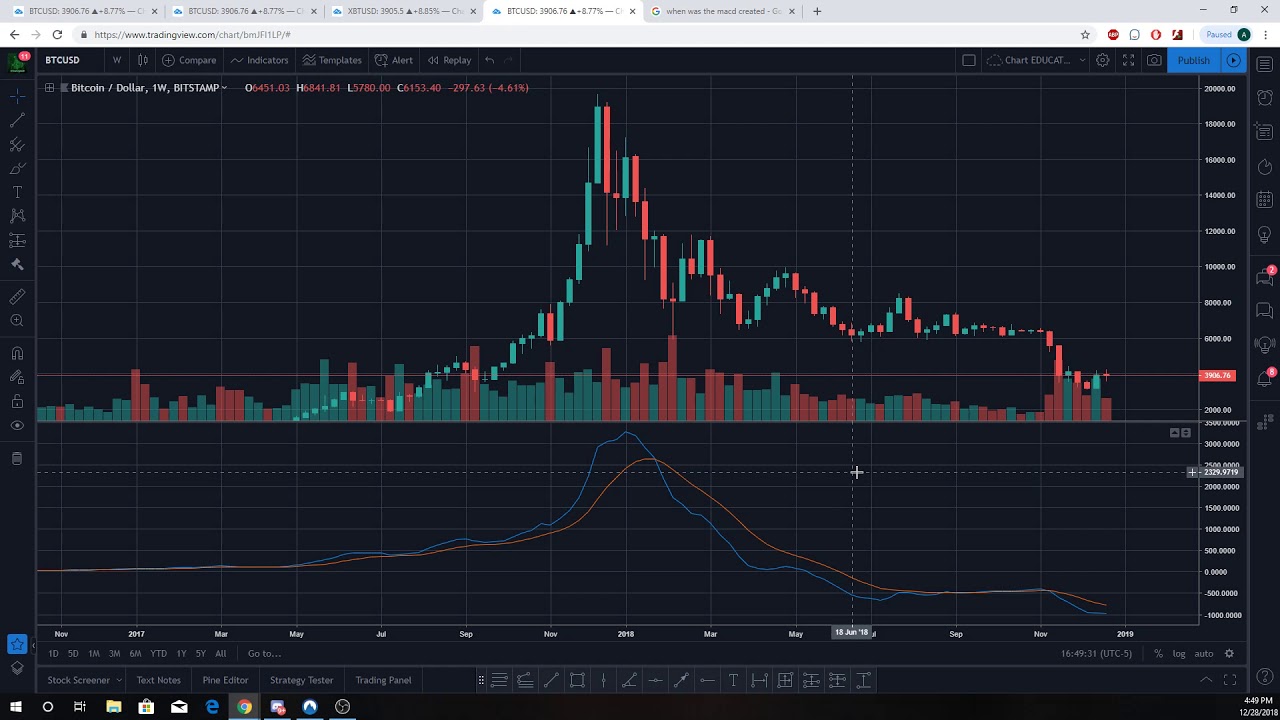Open chat bubble with 2 notifications
This screenshot has height=720, width=1280.
click(x=1264, y=277)
